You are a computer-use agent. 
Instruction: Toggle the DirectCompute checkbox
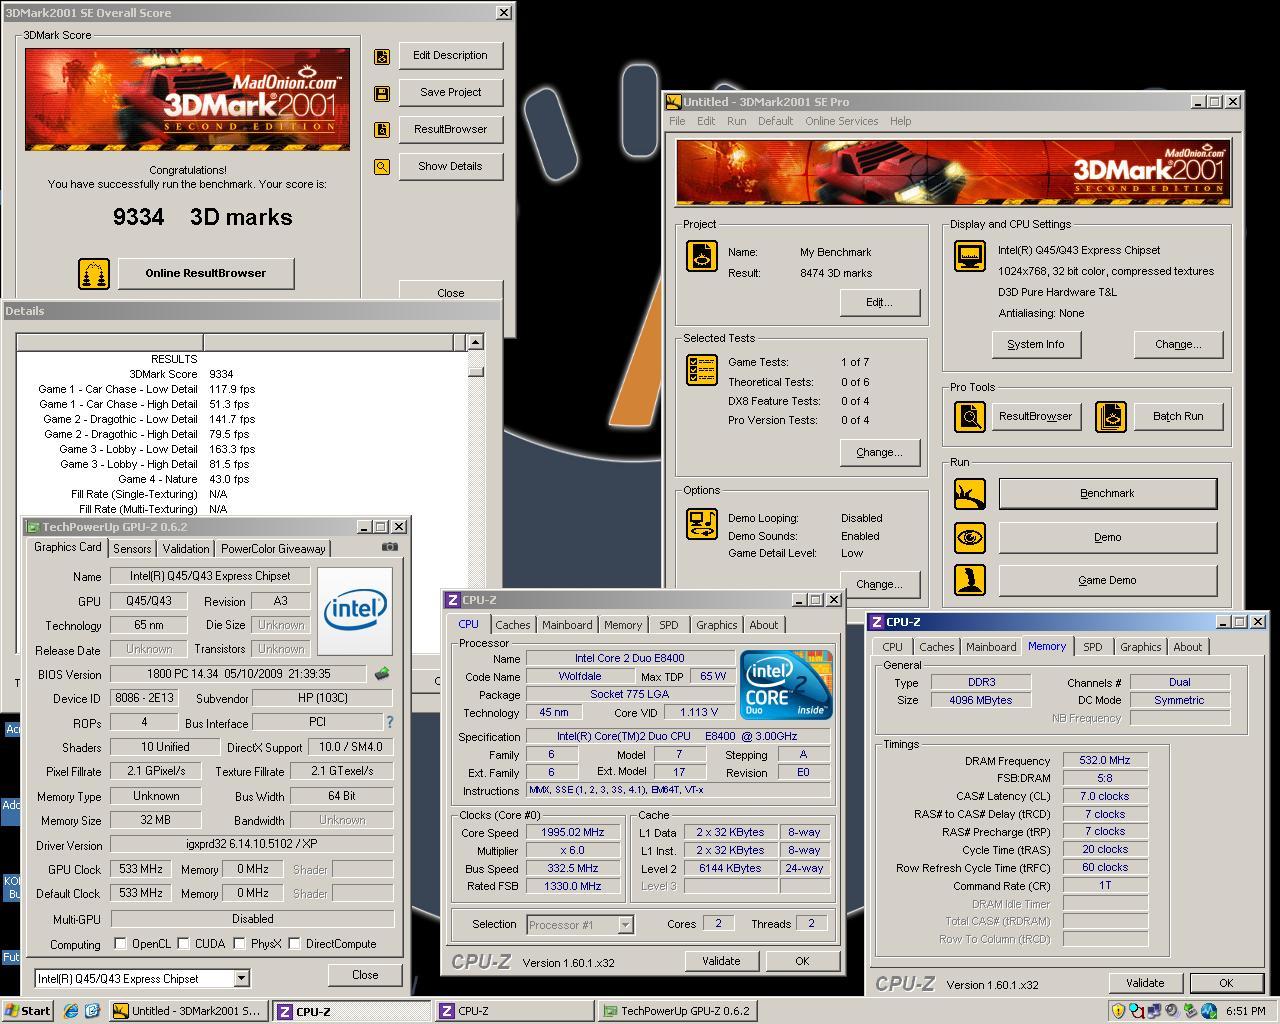(x=294, y=944)
